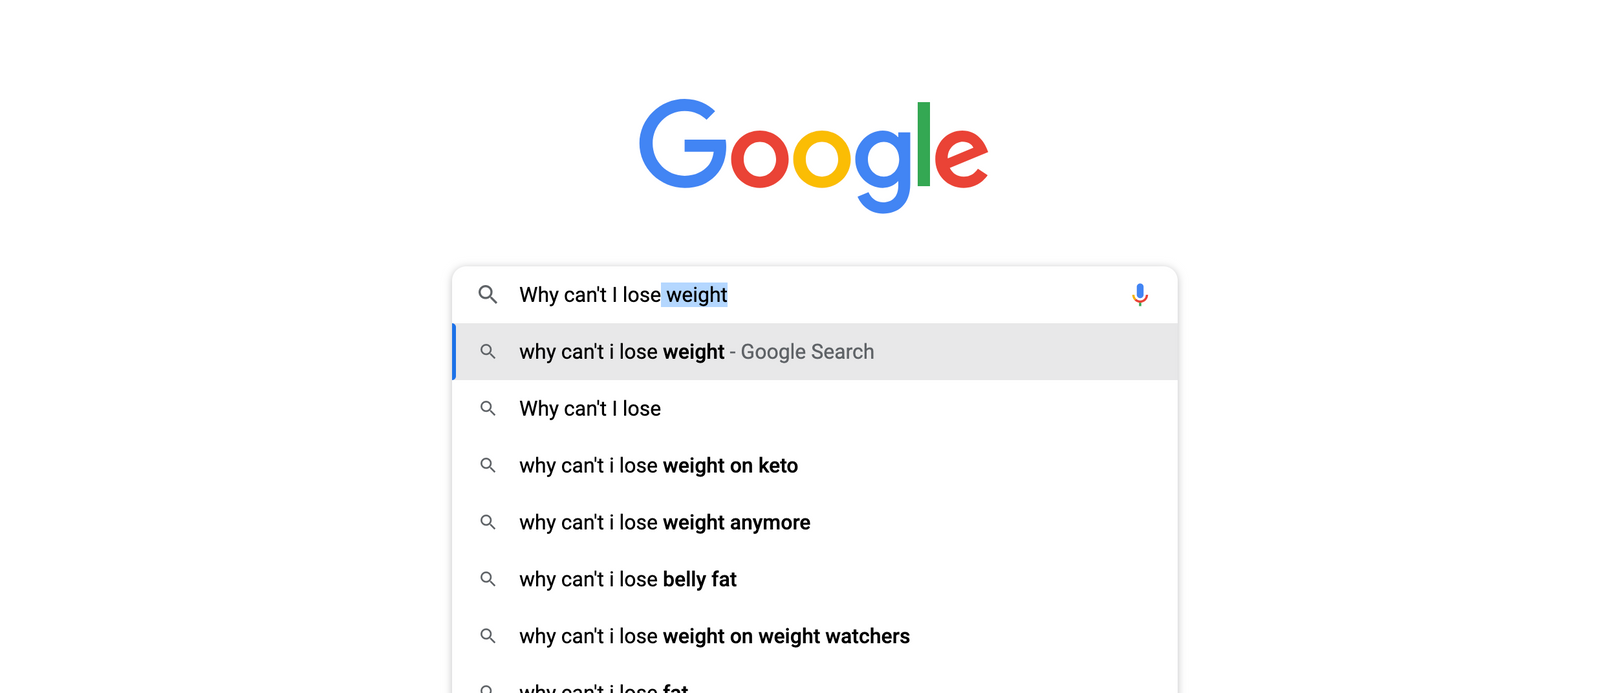Click the highlighted word "weight" in the search box

click(697, 295)
